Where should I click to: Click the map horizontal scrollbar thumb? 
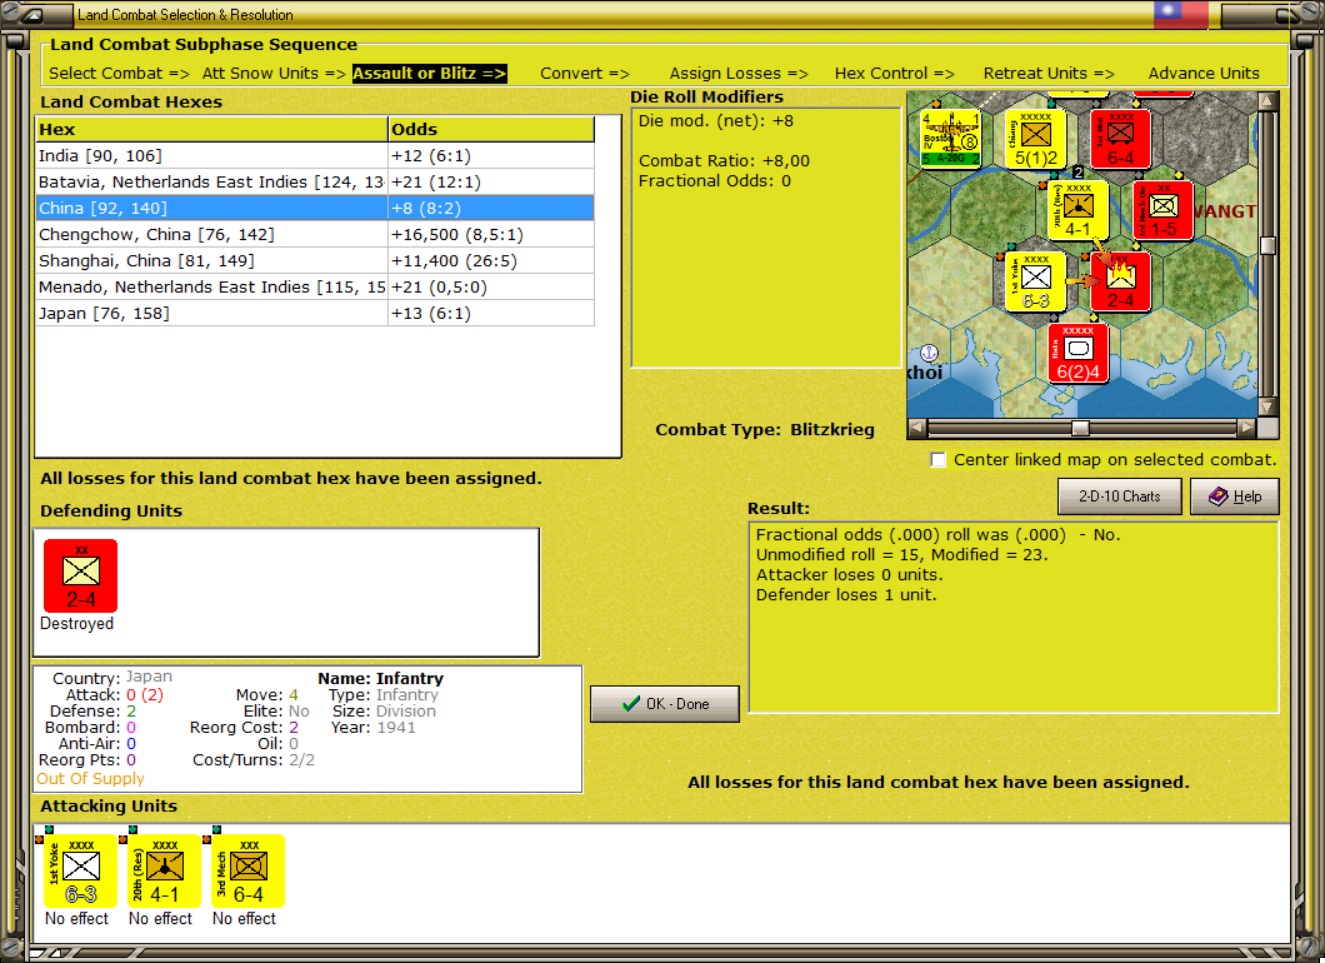pyautogui.click(x=1080, y=428)
